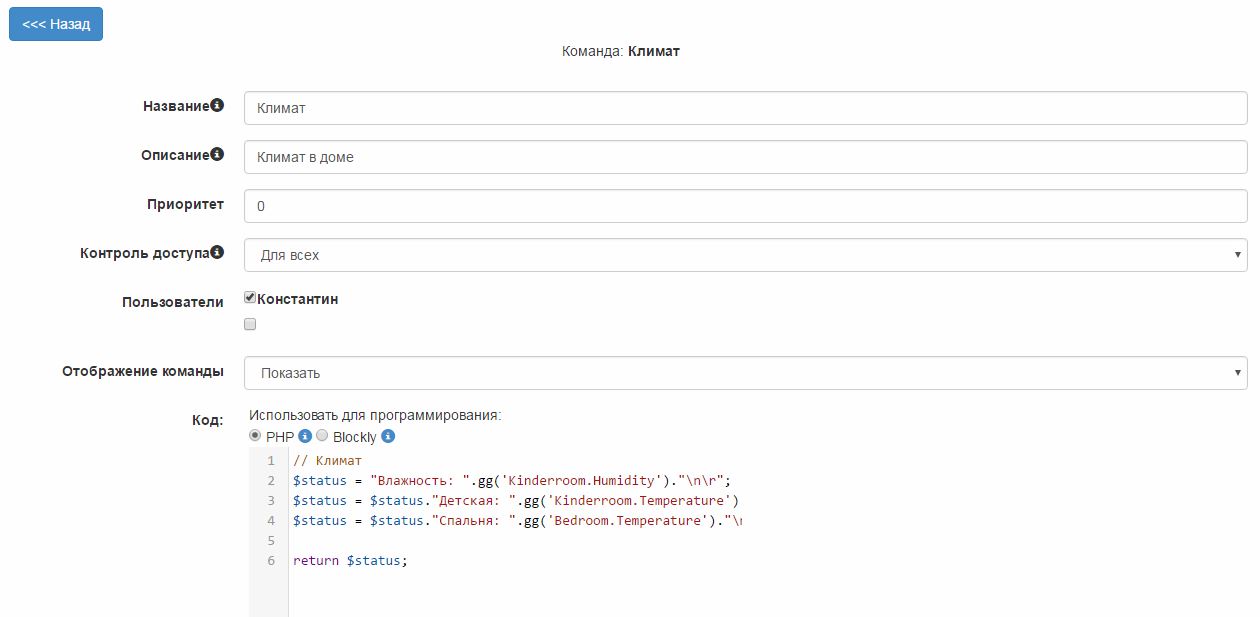Screen dimensions: 1260x617
Task: Click info icon next to Blockly option
Action: 388,437
